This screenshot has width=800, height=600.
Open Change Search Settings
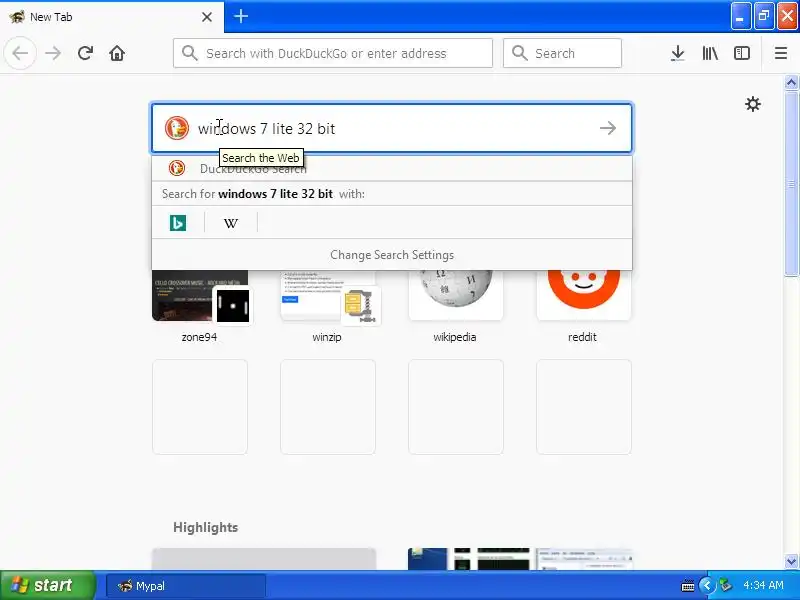392,255
